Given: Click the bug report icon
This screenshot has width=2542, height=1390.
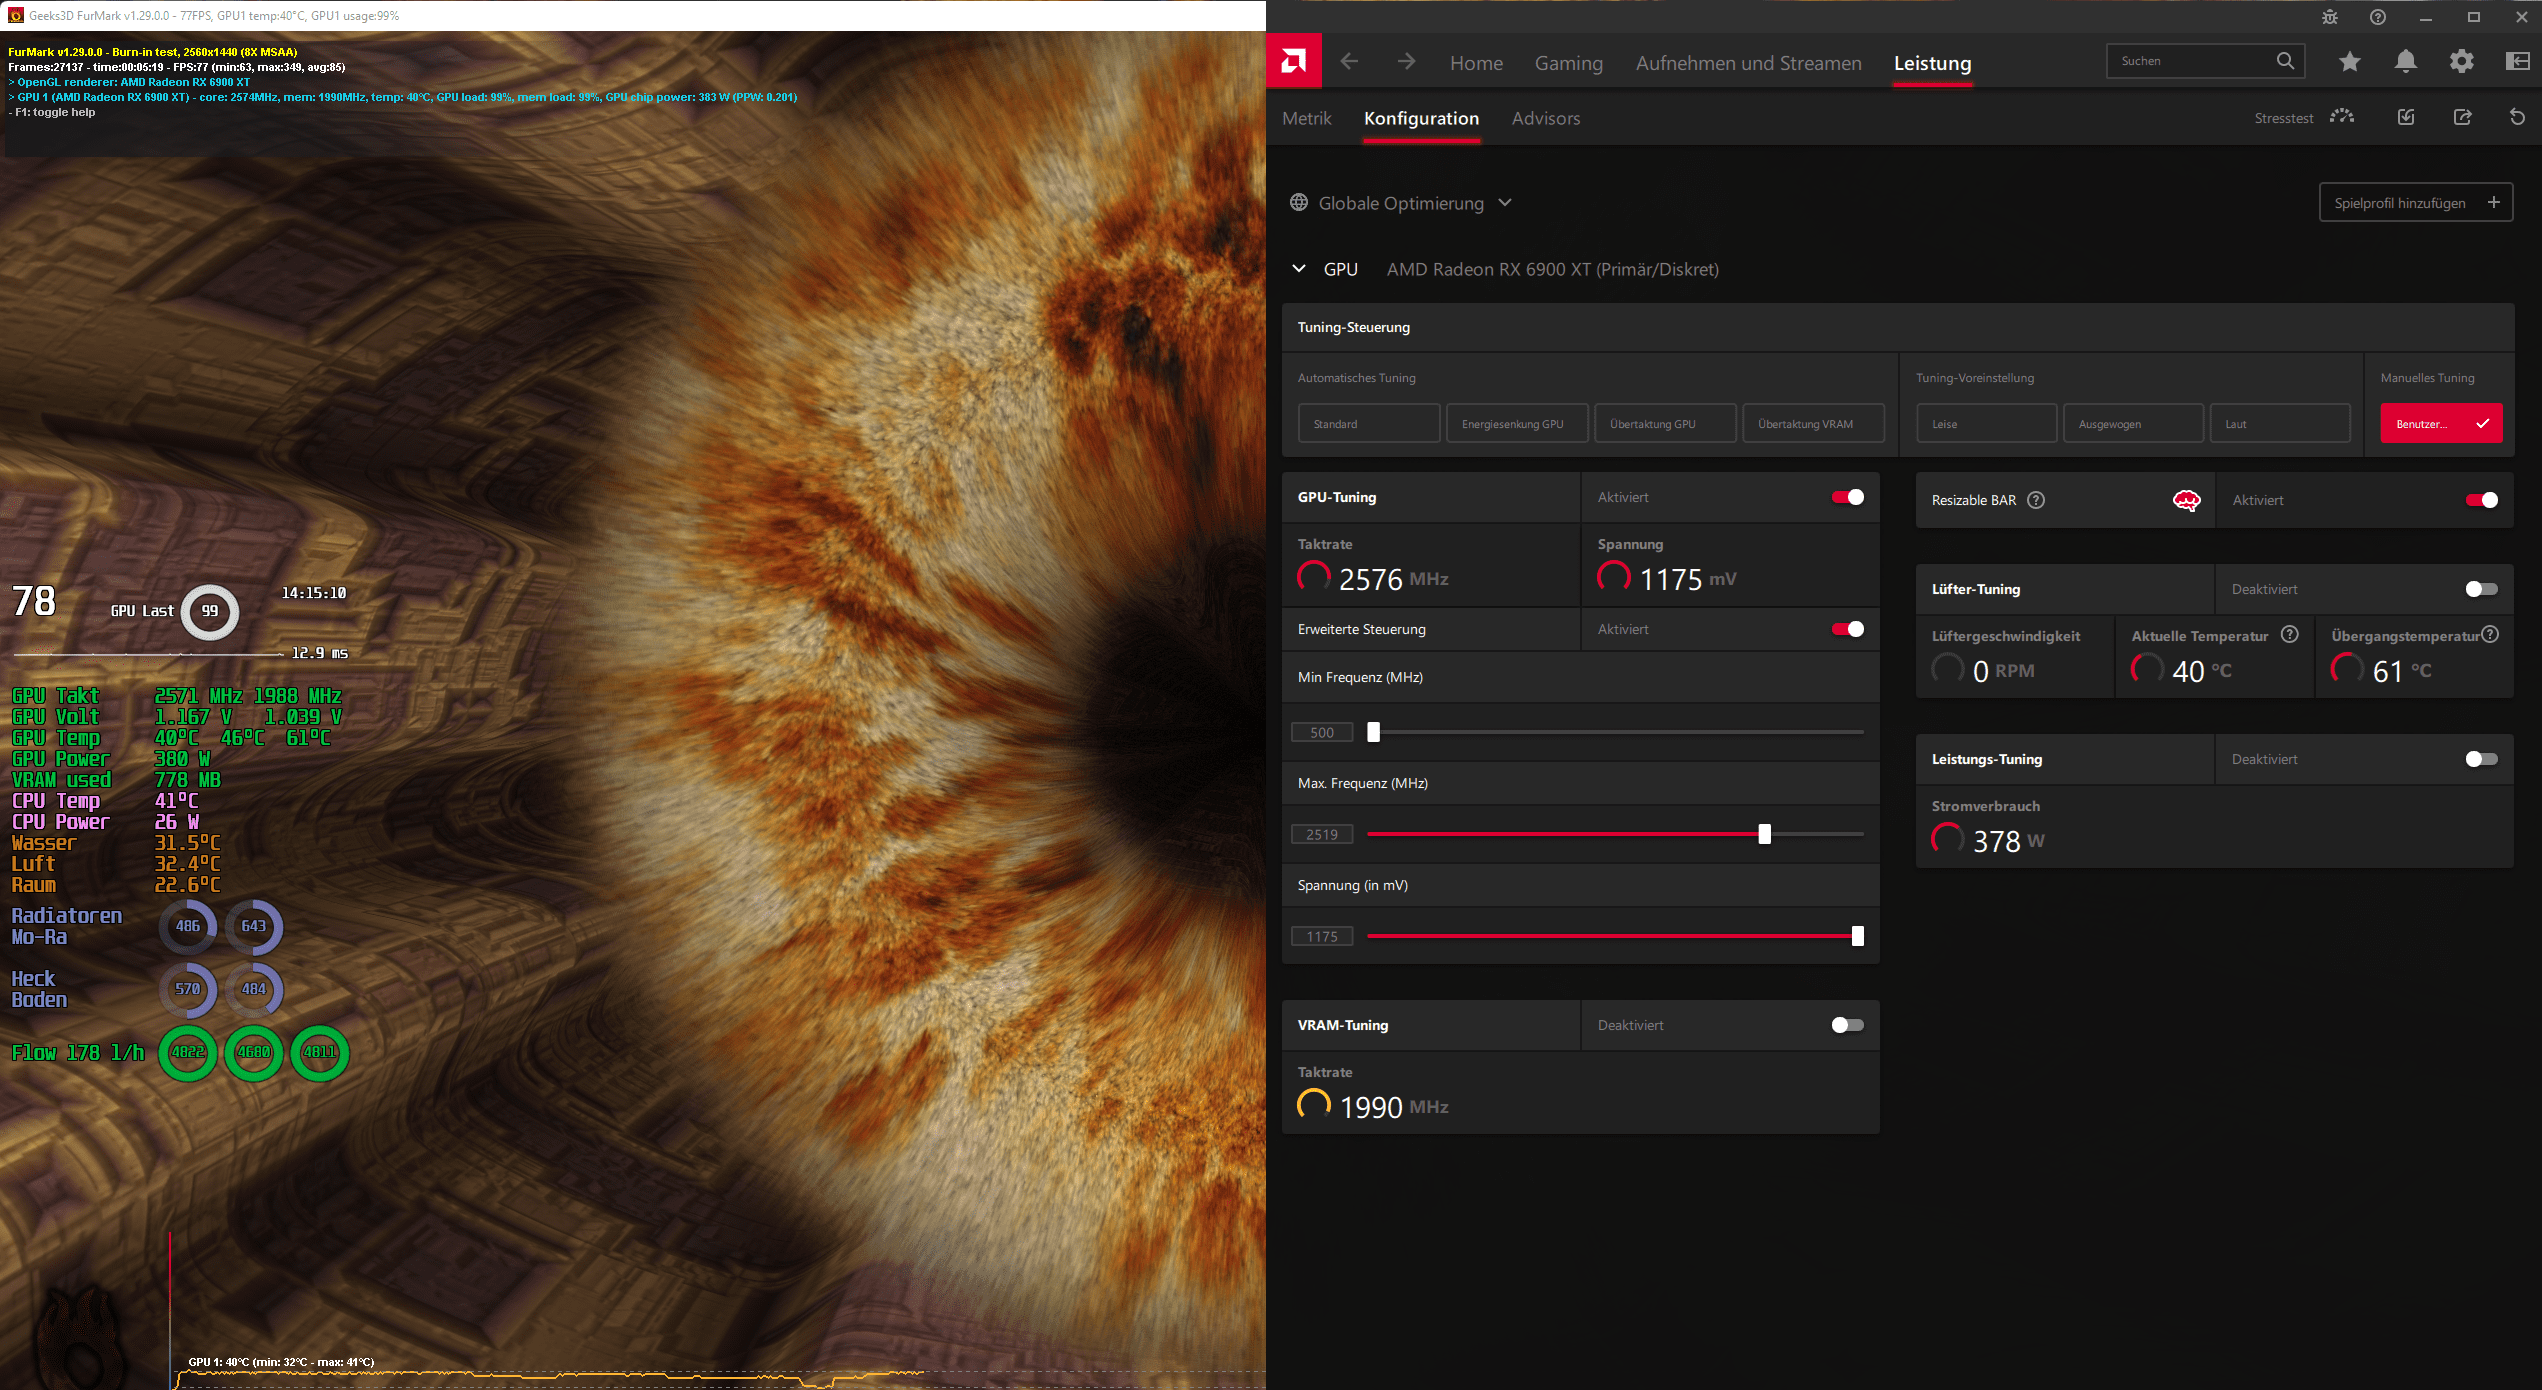Looking at the screenshot, I should [2330, 17].
